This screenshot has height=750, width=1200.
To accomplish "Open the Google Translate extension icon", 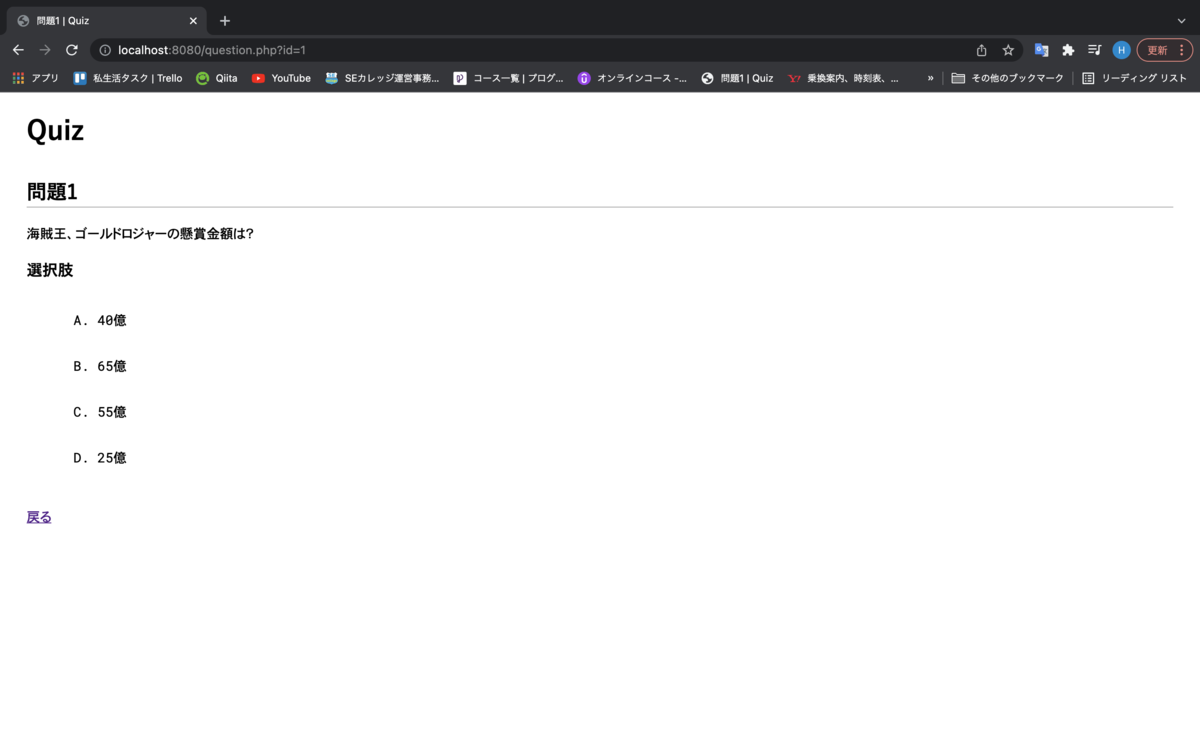I will click(1041, 50).
